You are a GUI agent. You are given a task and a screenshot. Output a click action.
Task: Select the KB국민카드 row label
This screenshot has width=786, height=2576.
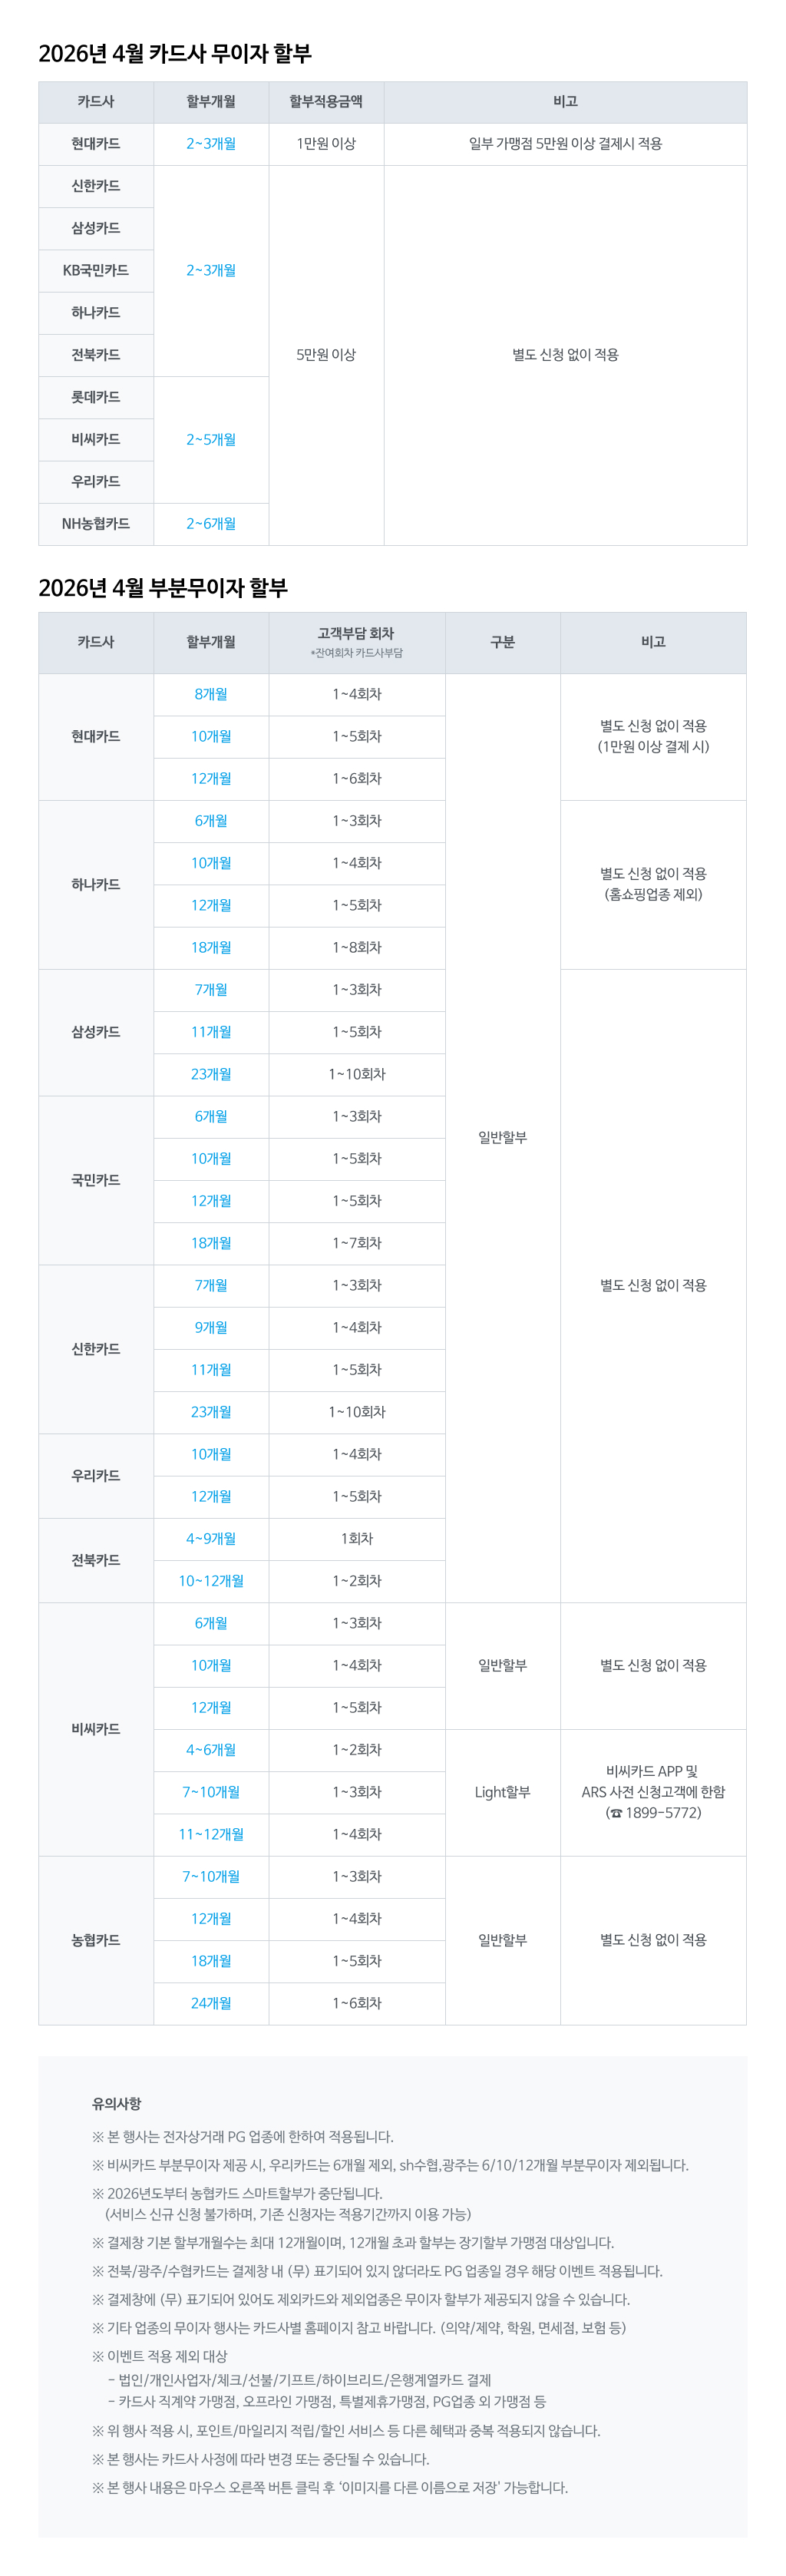[x=96, y=270]
